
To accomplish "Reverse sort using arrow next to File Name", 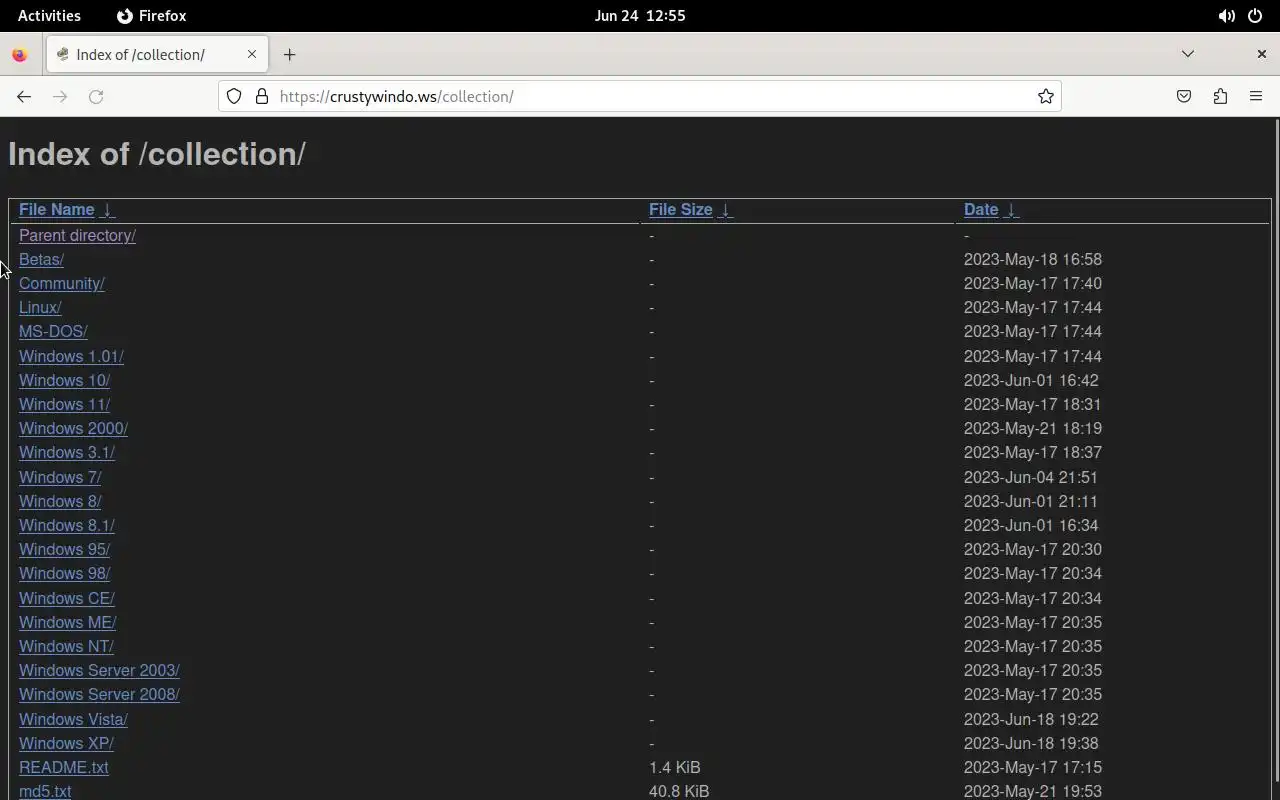I will click(108, 210).
